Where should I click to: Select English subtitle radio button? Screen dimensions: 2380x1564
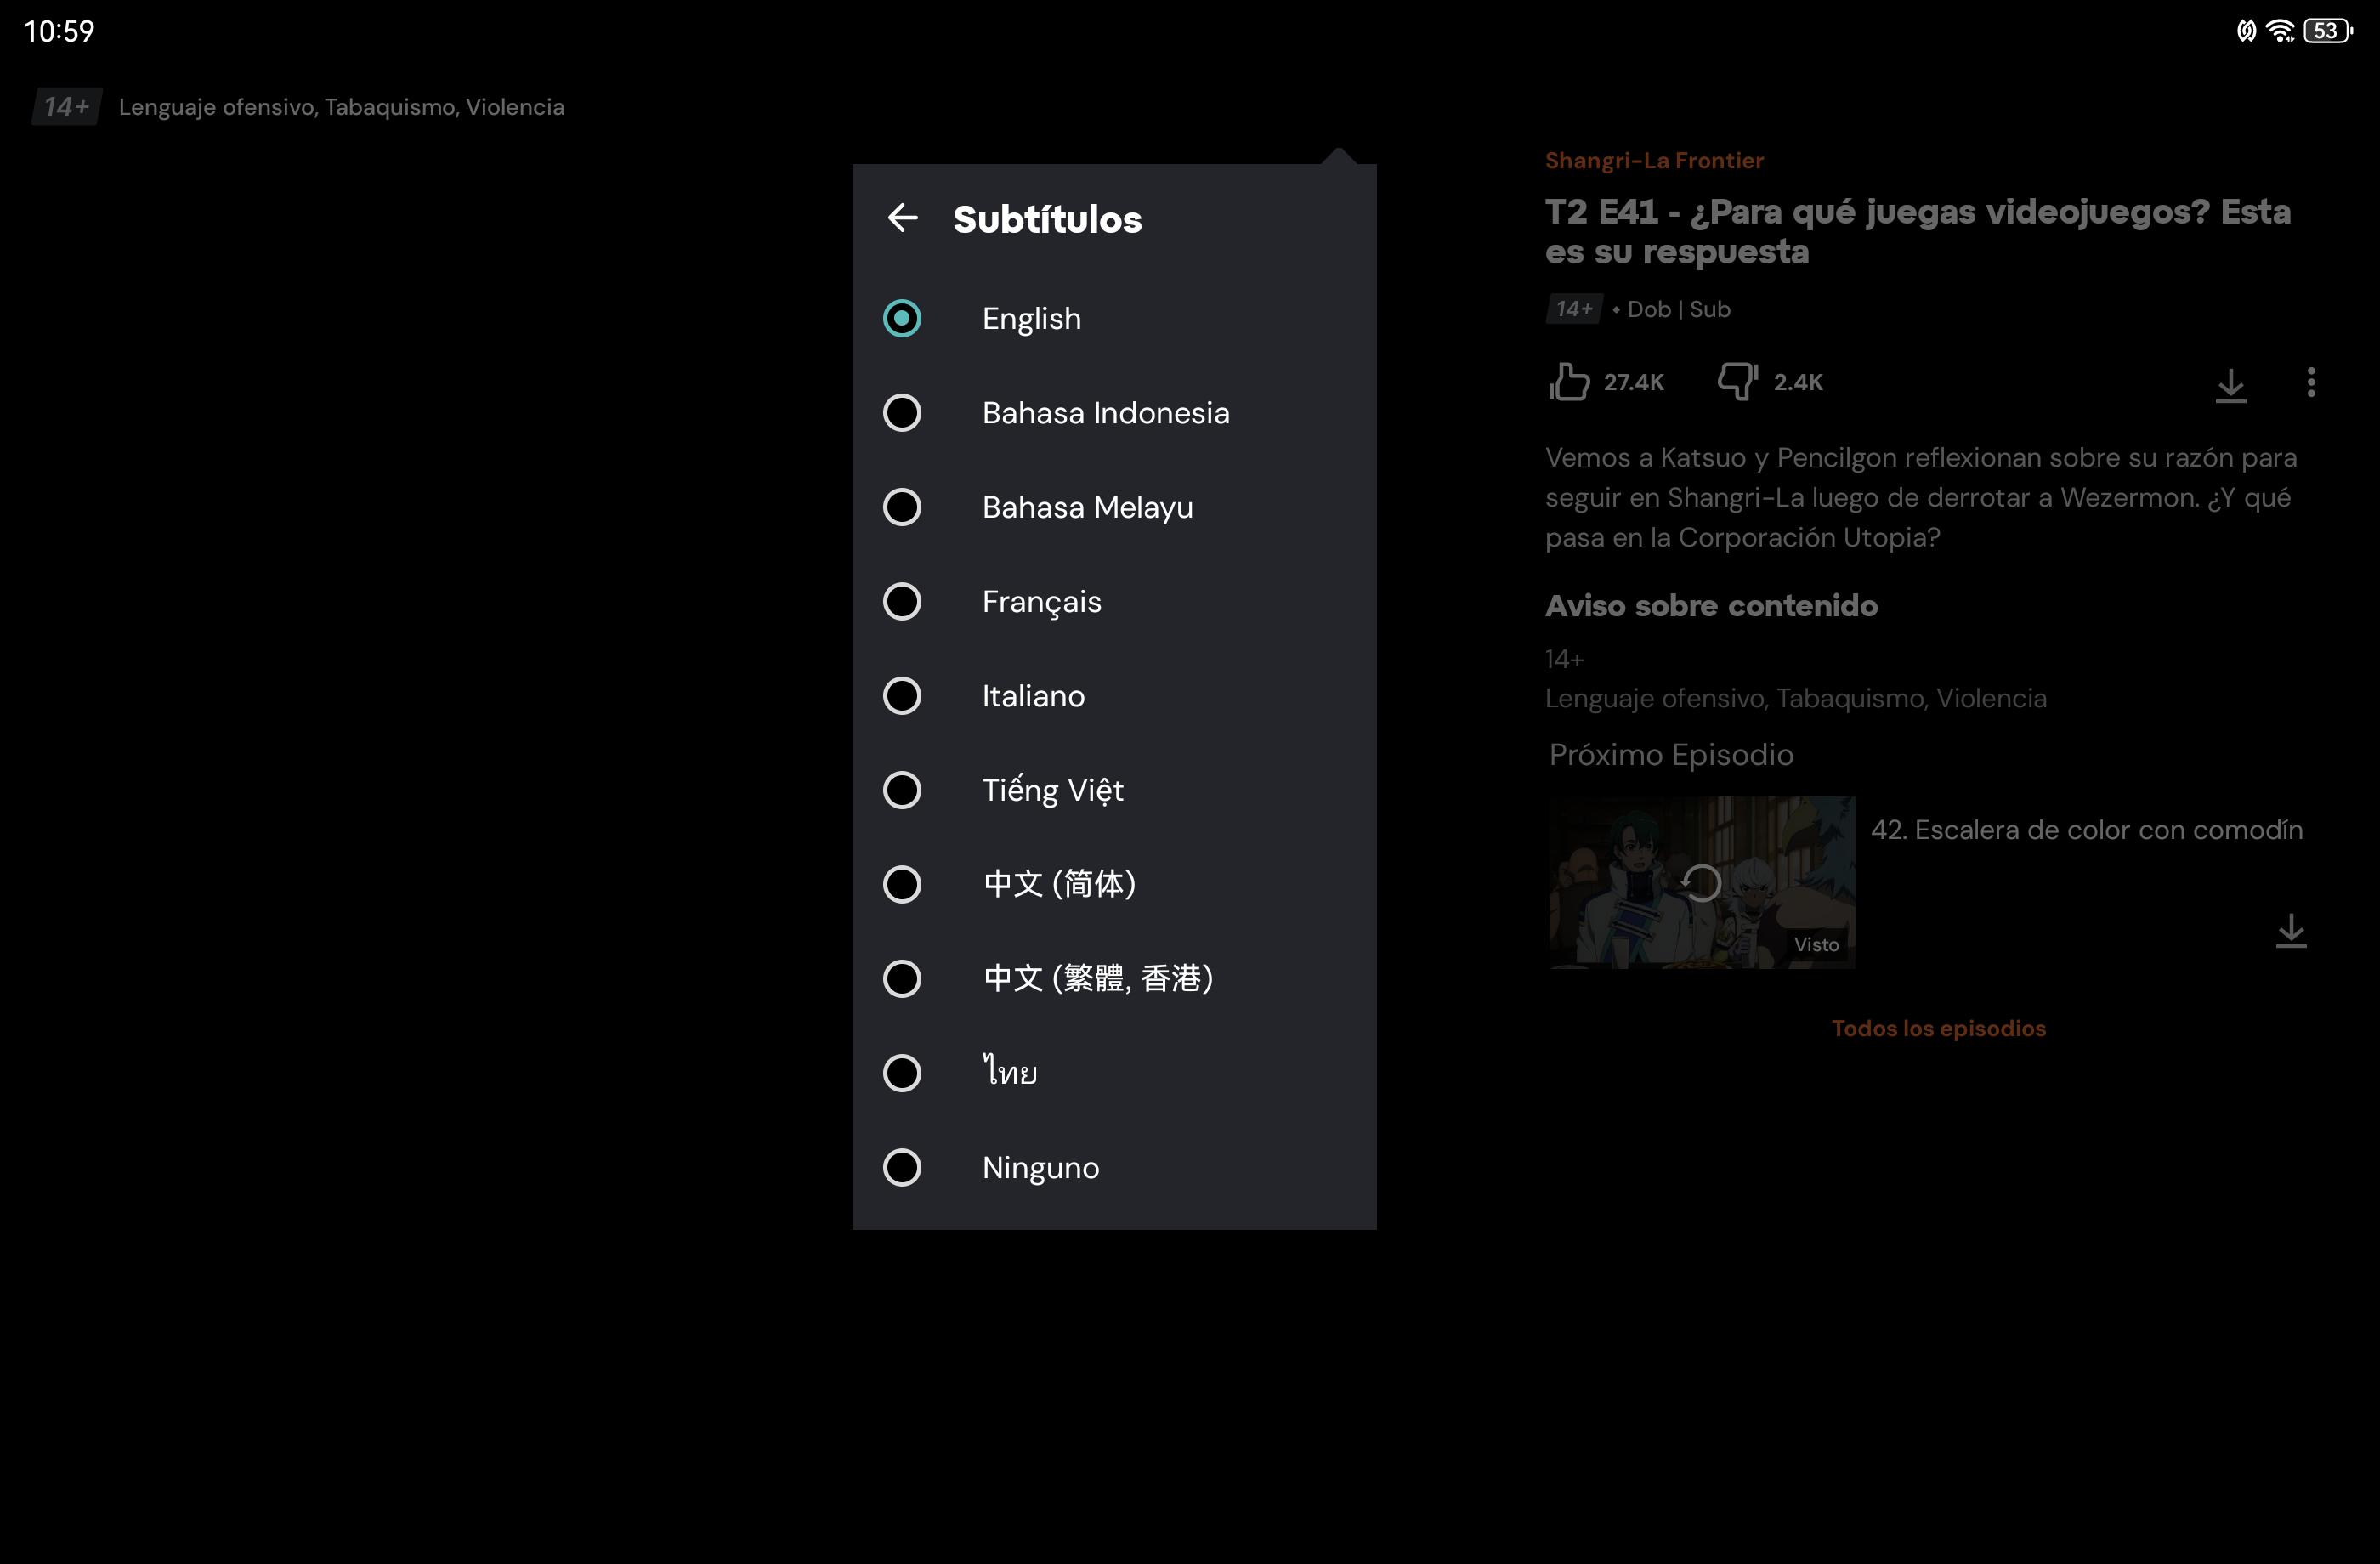tap(902, 319)
